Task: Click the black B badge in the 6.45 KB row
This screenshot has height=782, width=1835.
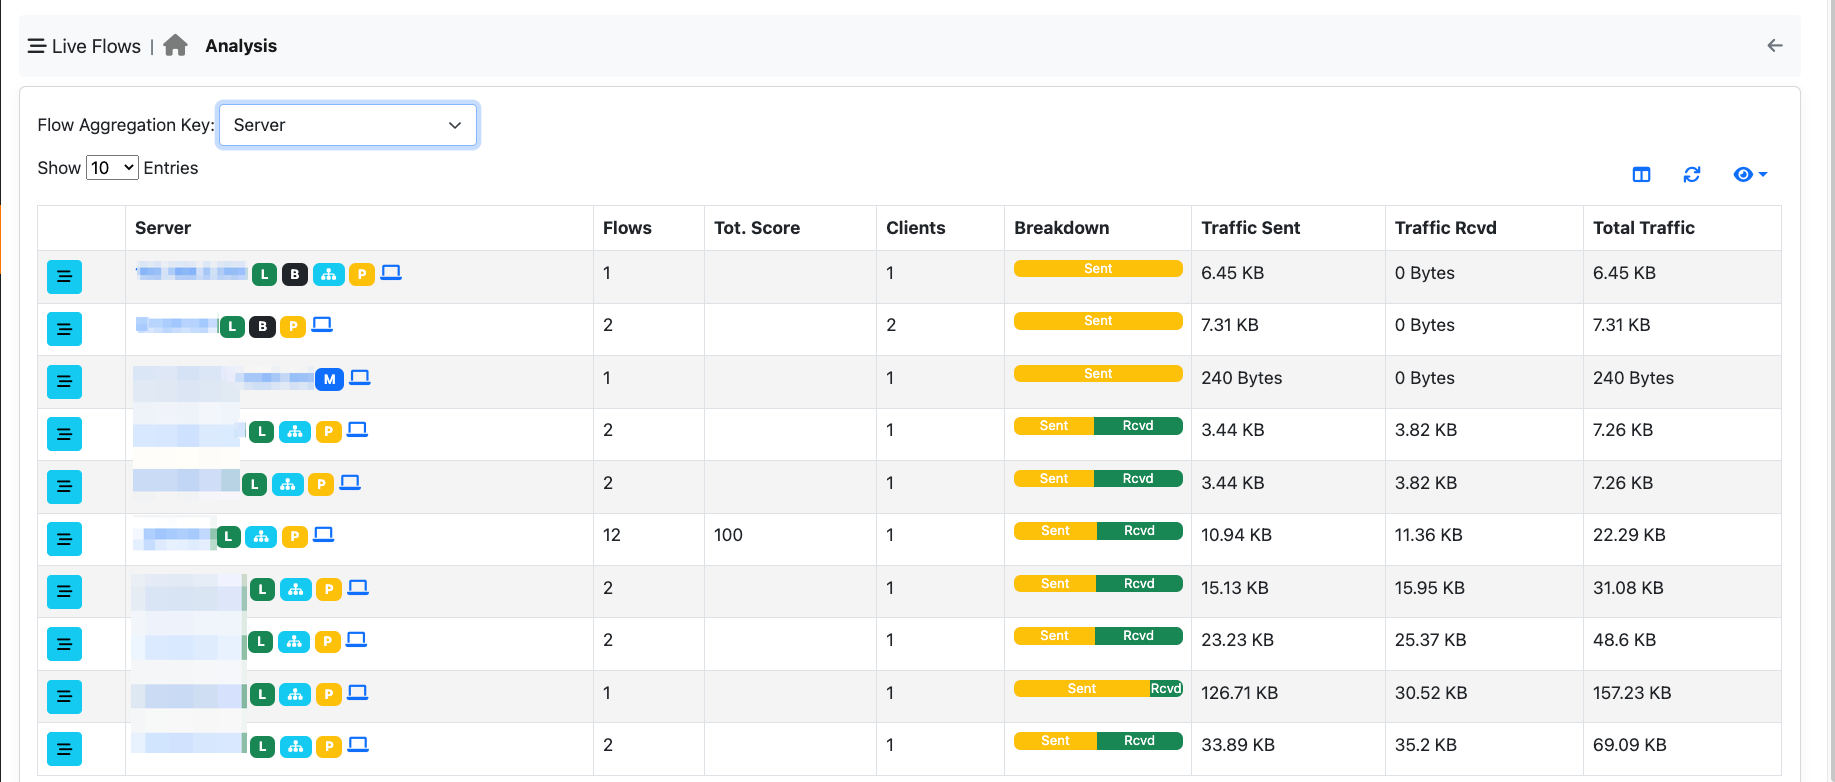Action: coord(294,274)
